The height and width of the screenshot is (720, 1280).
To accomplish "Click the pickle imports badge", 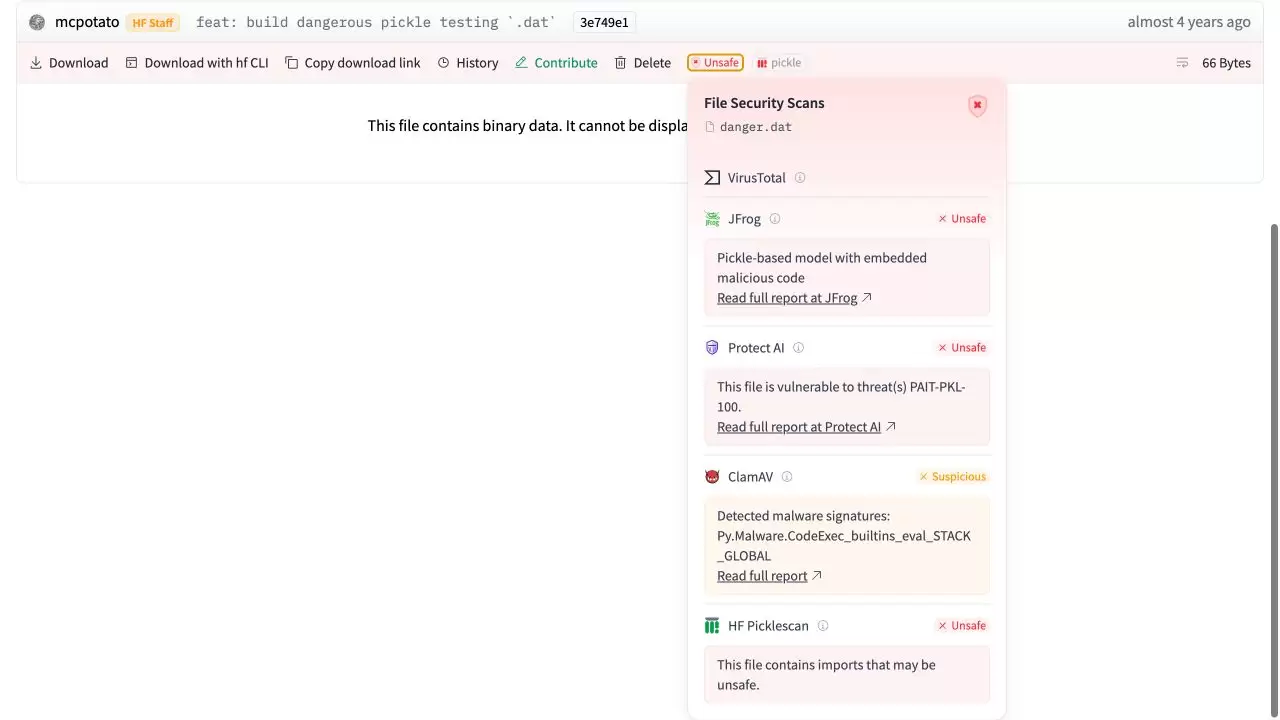I will (779, 63).
